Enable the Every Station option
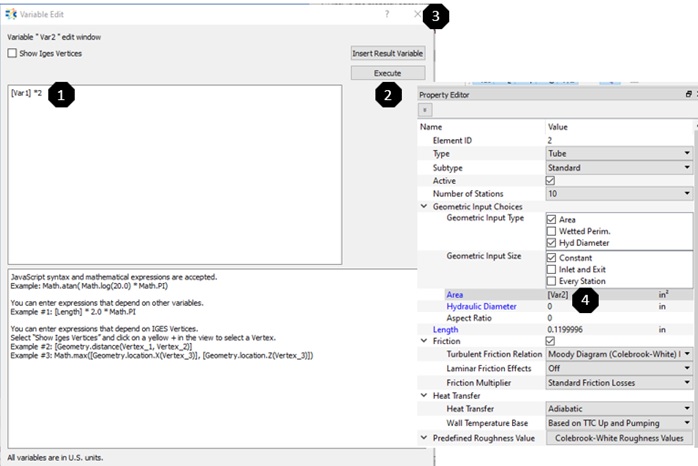Image resolution: width=698 pixels, height=466 pixels. [x=552, y=281]
